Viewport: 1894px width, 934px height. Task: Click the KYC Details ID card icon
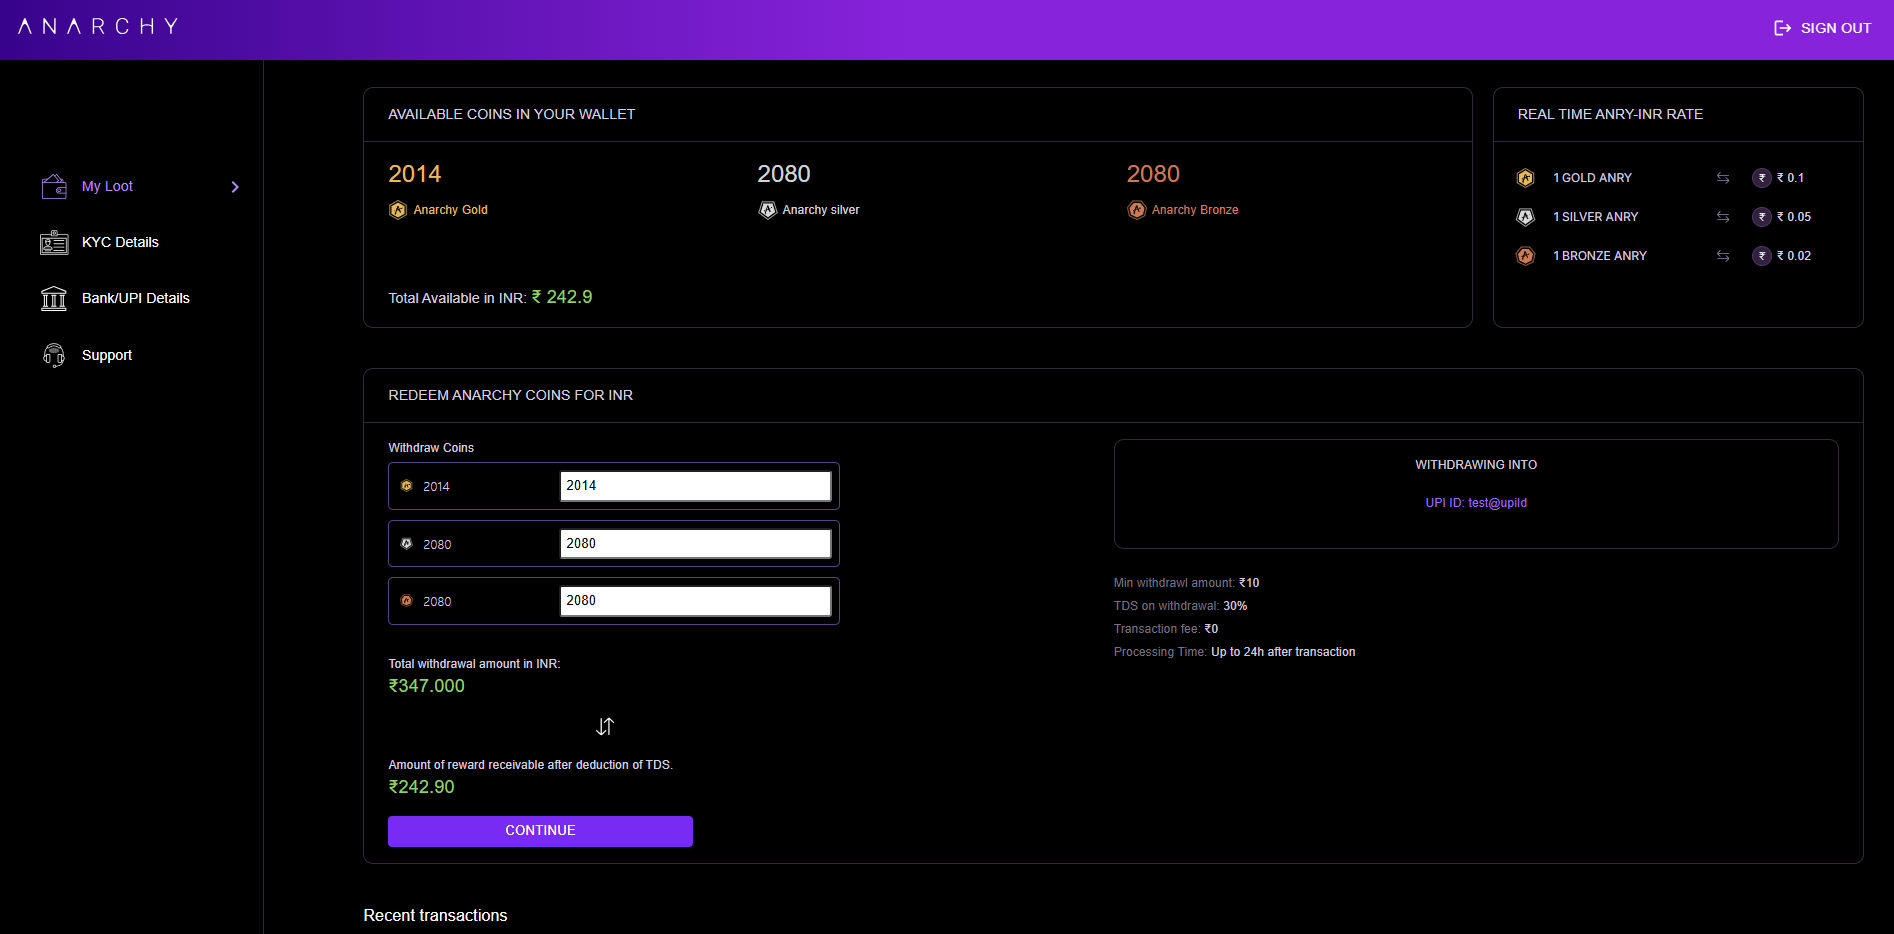click(x=54, y=243)
